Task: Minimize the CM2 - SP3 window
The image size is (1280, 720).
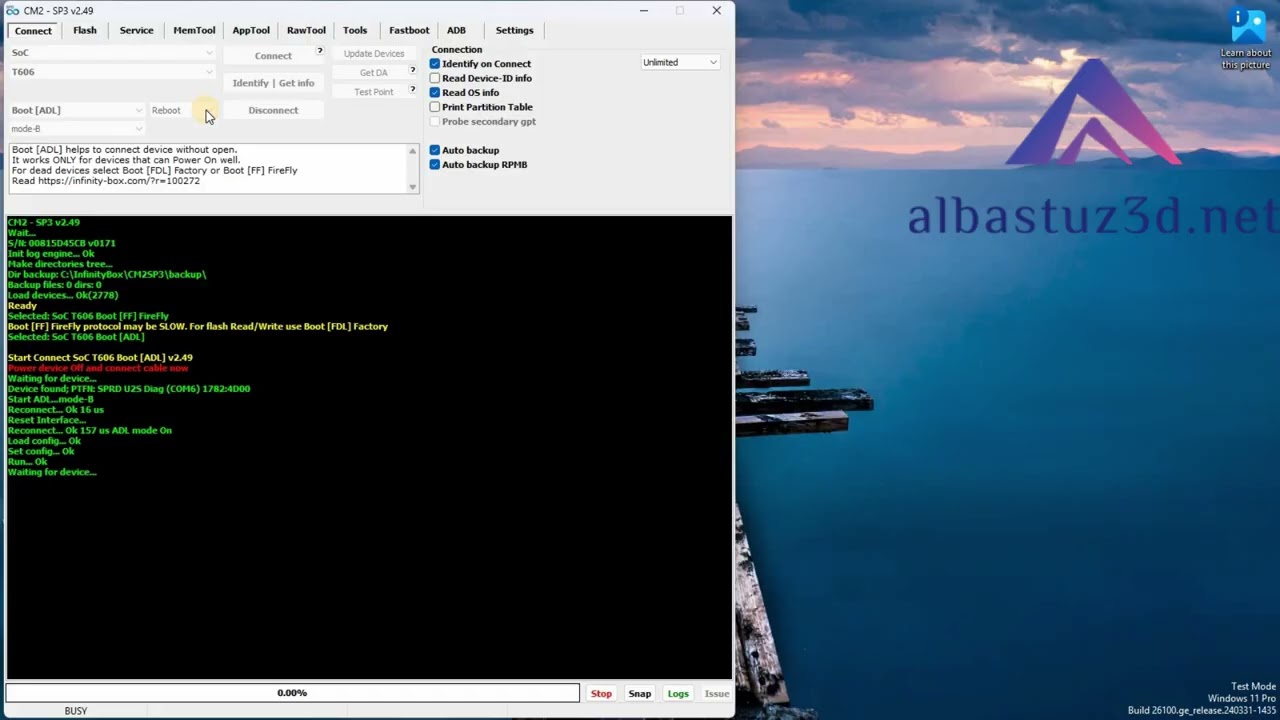Action: (x=644, y=11)
